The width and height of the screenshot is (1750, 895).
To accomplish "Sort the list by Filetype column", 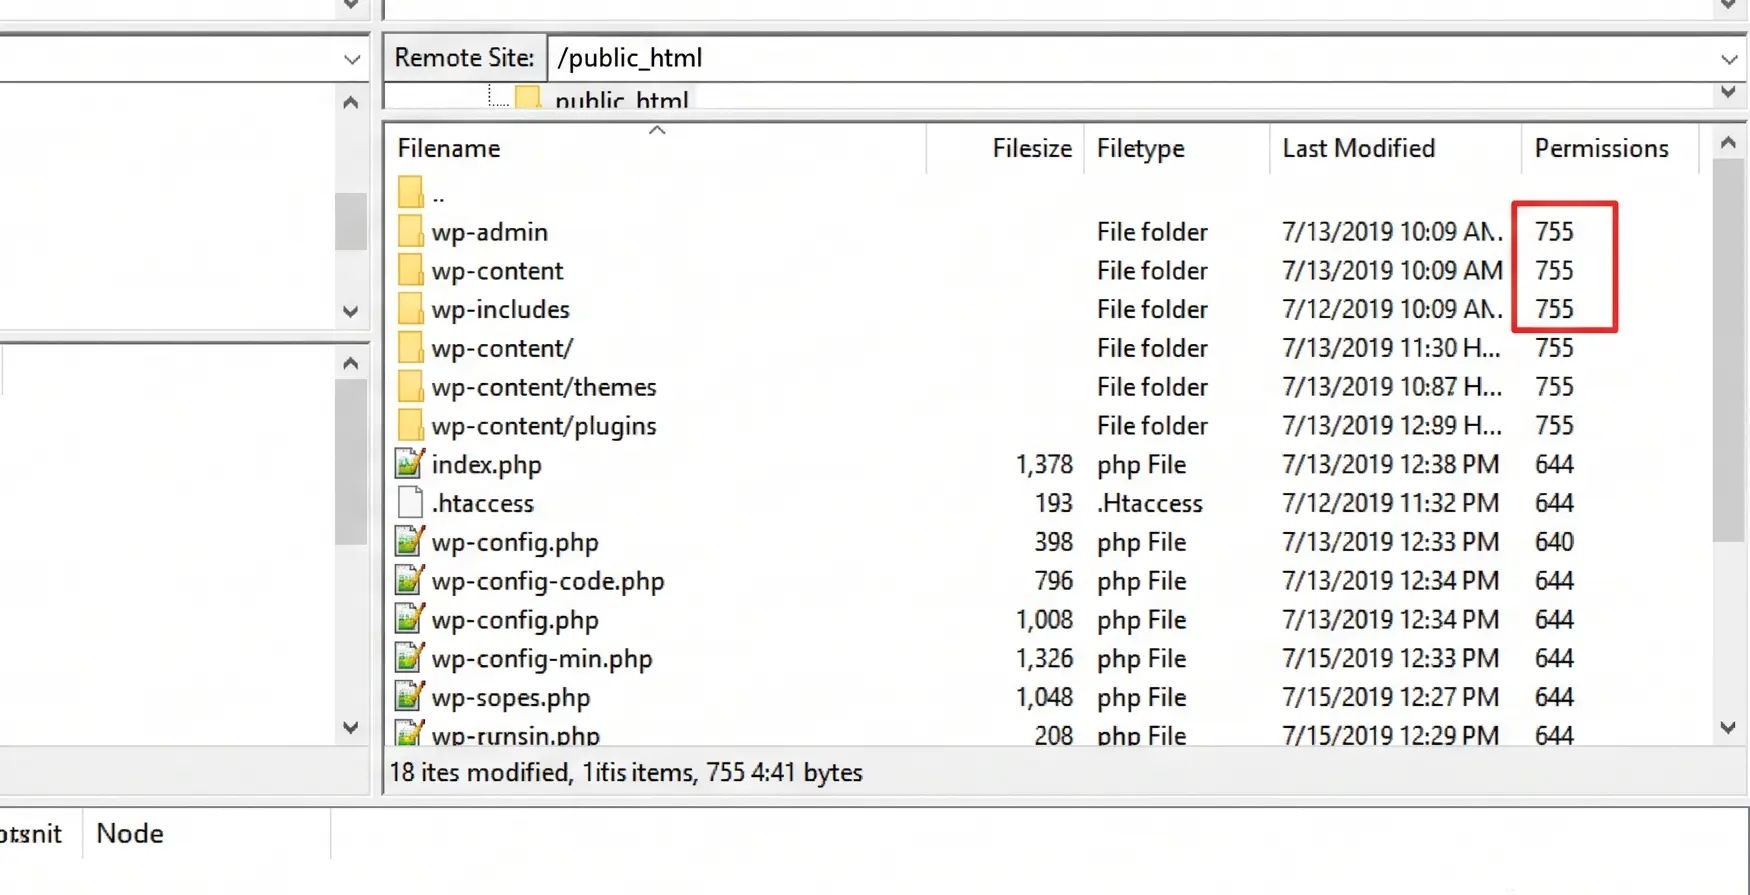I will [1140, 148].
